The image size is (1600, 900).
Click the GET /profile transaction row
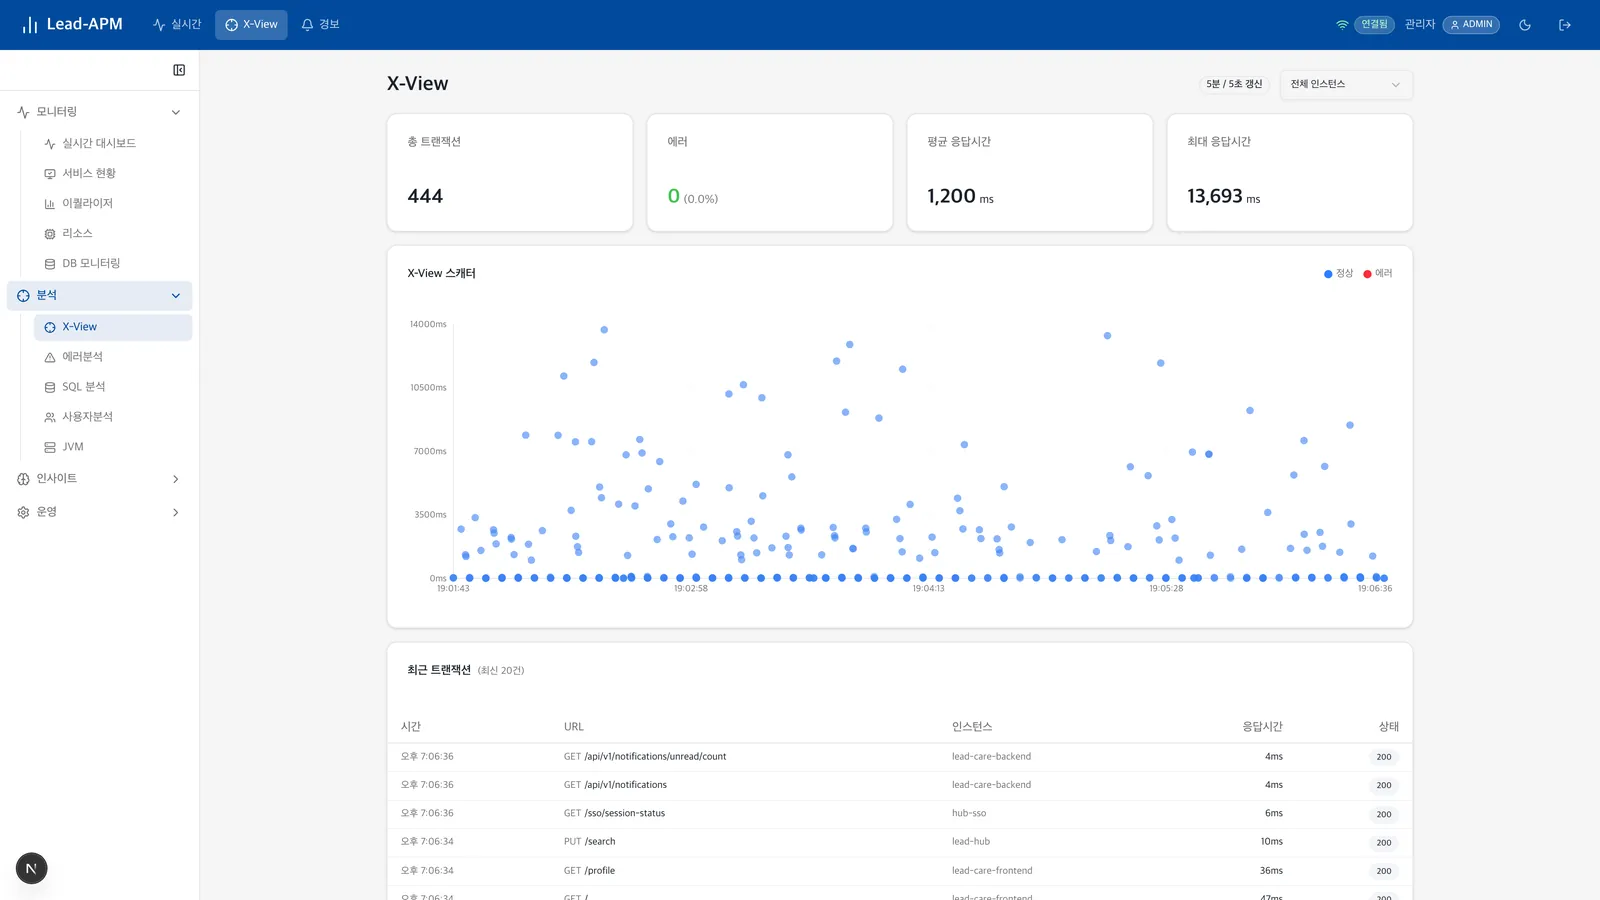click(900, 871)
